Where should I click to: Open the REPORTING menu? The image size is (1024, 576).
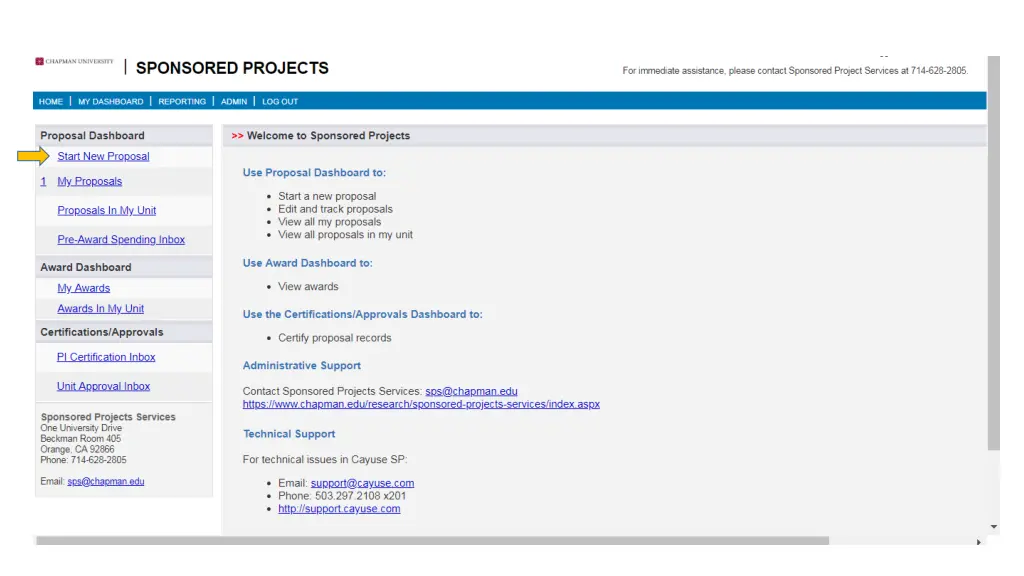click(182, 102)
